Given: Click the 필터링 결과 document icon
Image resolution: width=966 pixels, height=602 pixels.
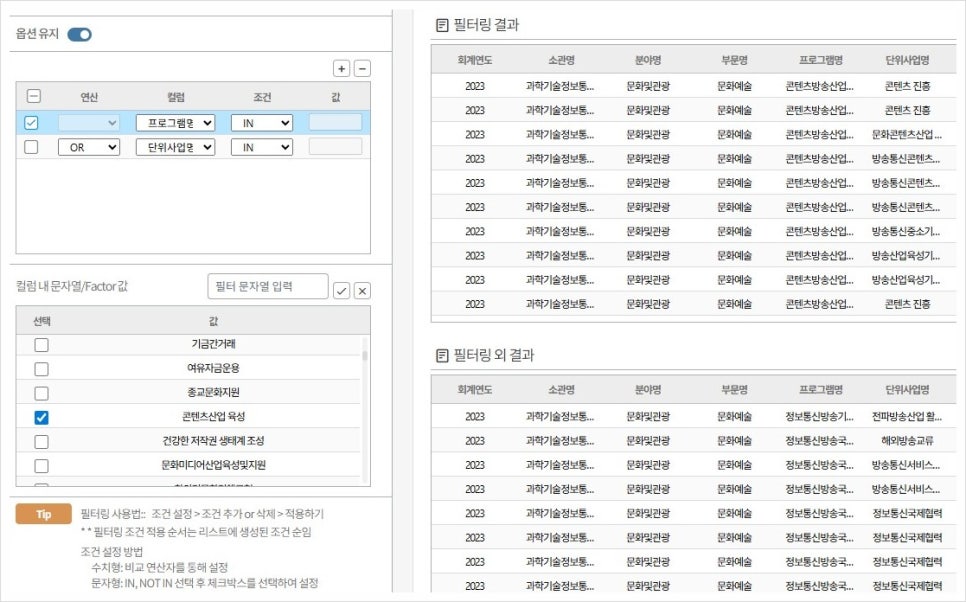Looking at the screenshot, I should [x=442, y=25].
